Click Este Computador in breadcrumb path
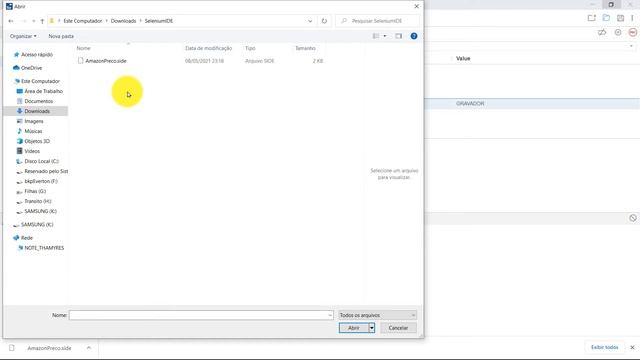 tap(82, 21)
